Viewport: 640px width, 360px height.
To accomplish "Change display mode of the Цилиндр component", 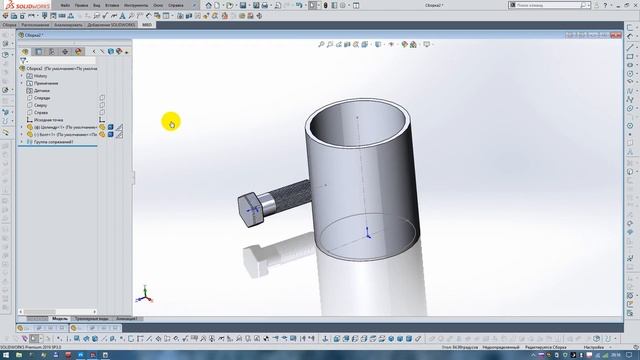I will [x=111, y=127].
